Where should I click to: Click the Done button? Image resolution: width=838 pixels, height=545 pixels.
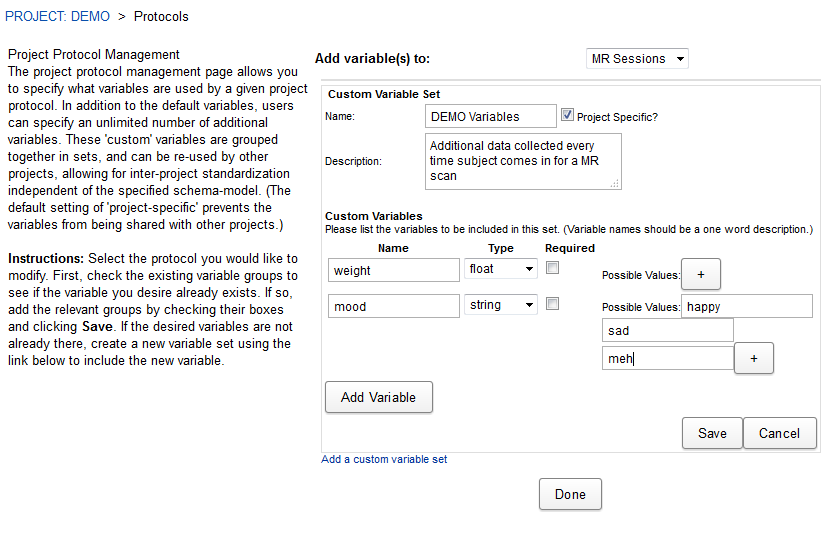(570, 494)
